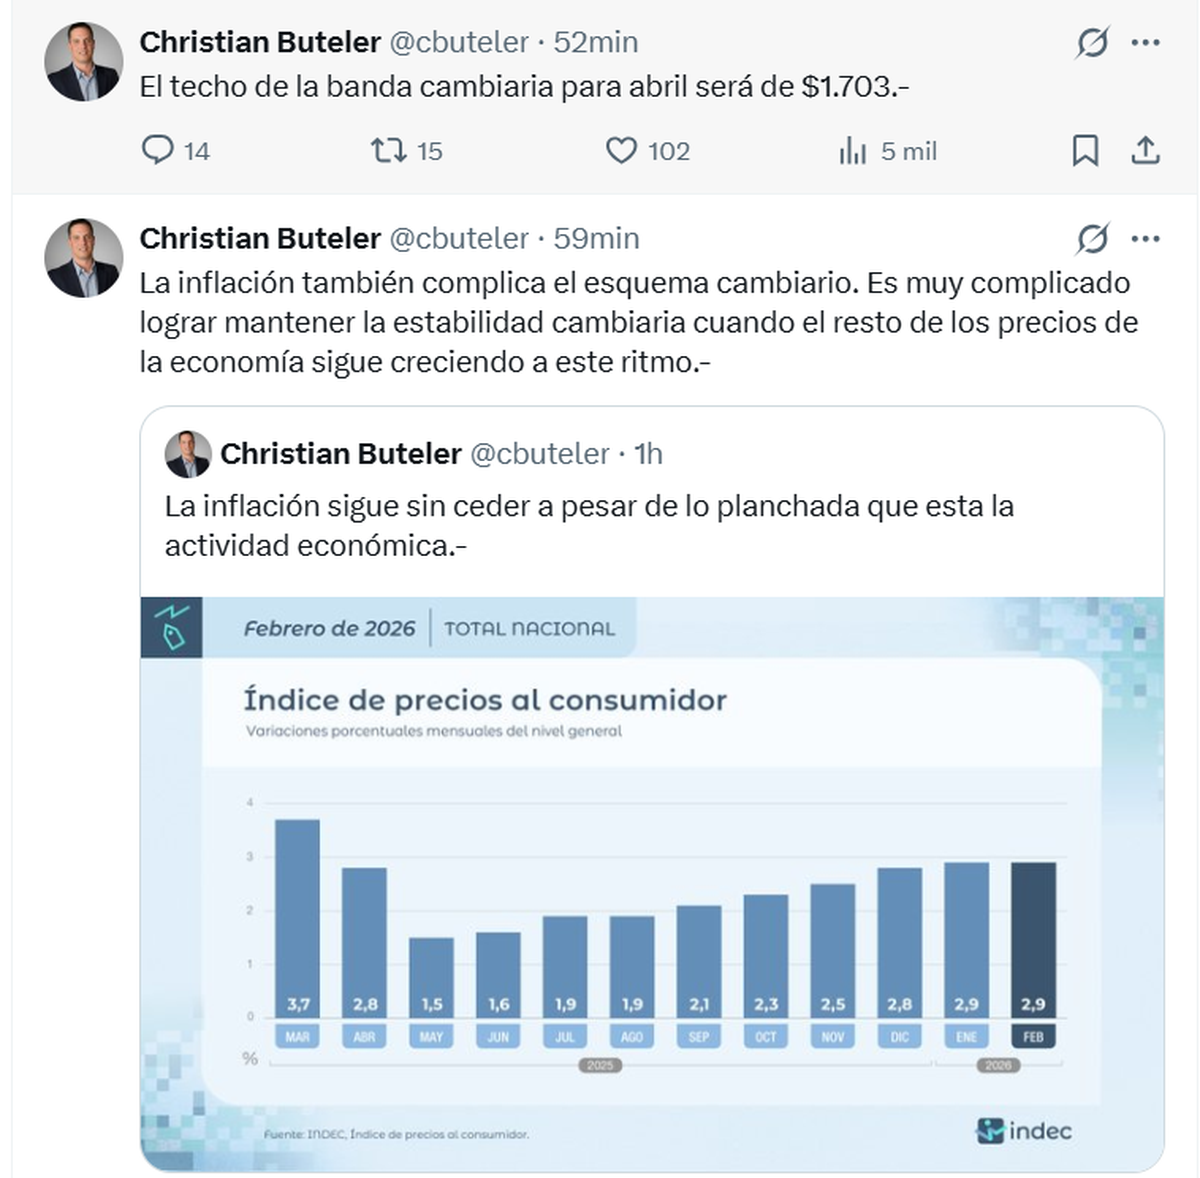Open profile avatar on the 59min tweet
This screenshot has height=1178, width=1200.
83,258
